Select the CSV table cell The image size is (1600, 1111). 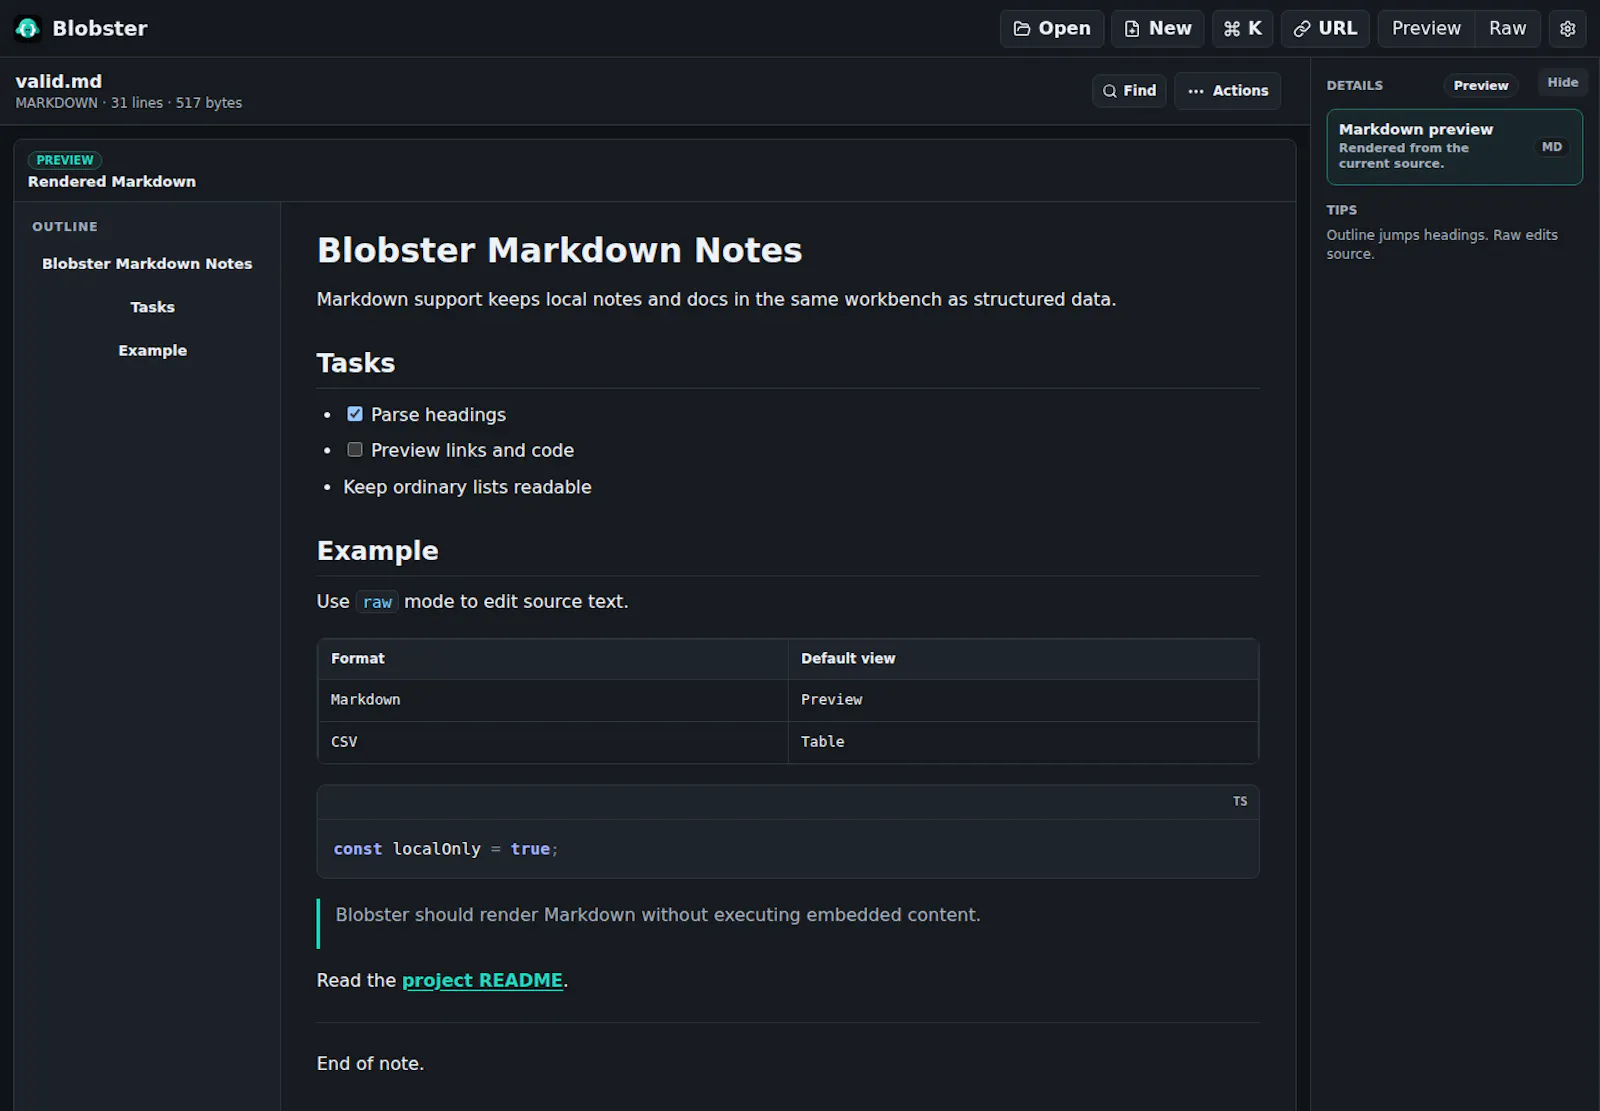click(552, 742)
